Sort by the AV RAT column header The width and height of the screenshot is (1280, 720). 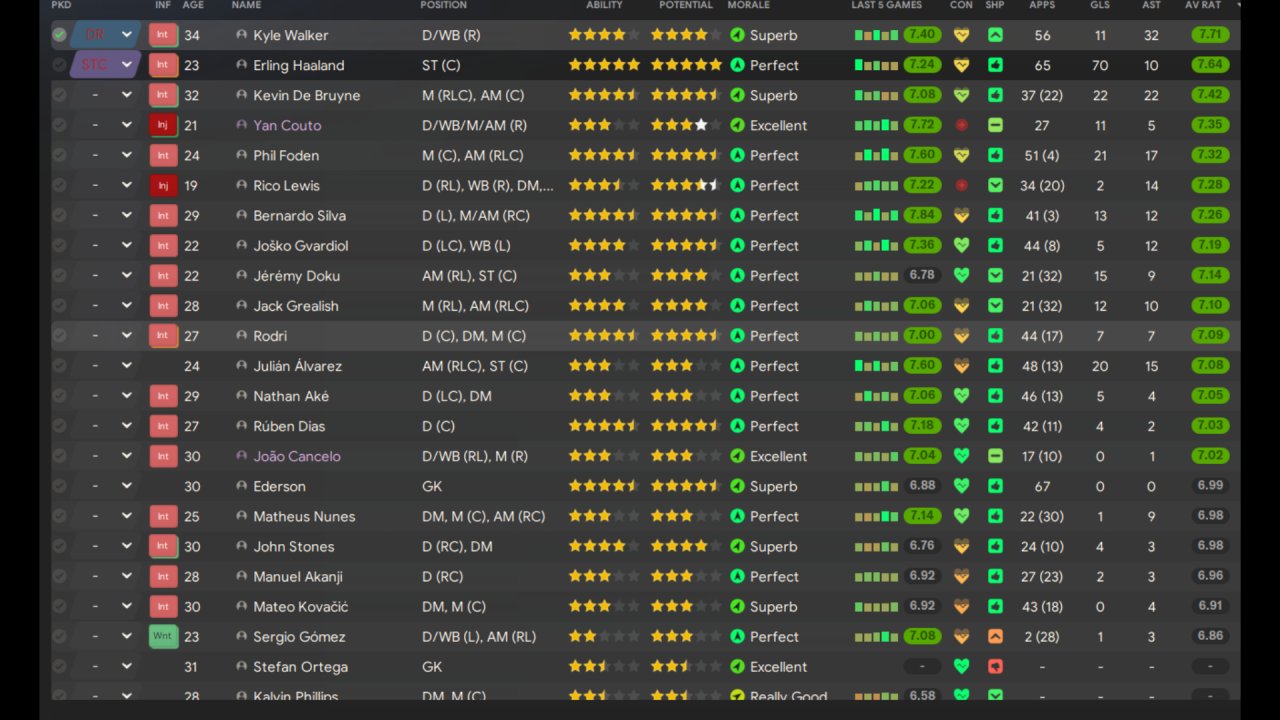(1202, 5)
